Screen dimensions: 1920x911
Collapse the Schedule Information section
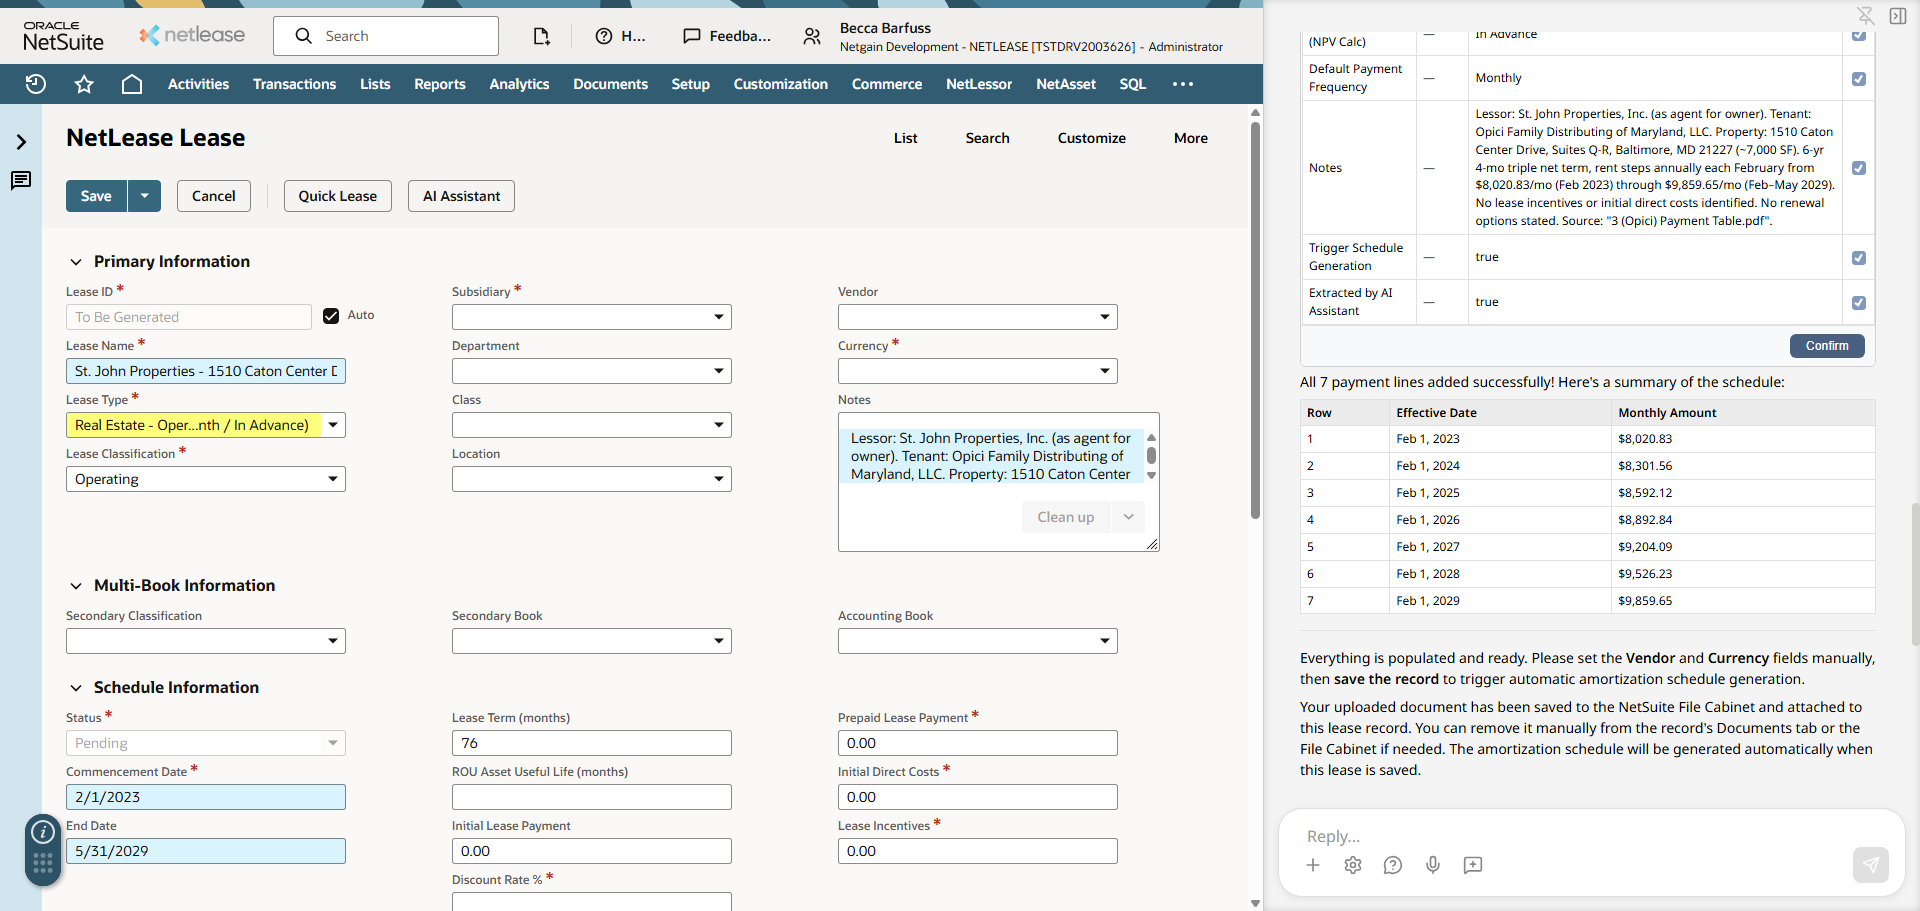pos(76,688)
